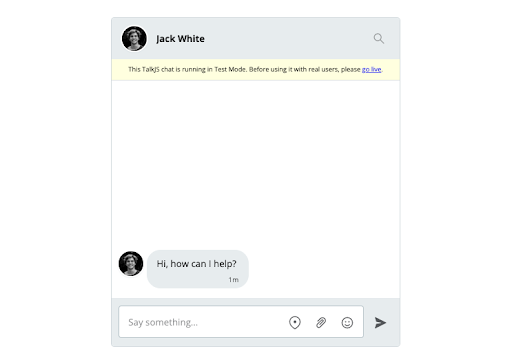Follow the 'go live' link

click(371, 69)
